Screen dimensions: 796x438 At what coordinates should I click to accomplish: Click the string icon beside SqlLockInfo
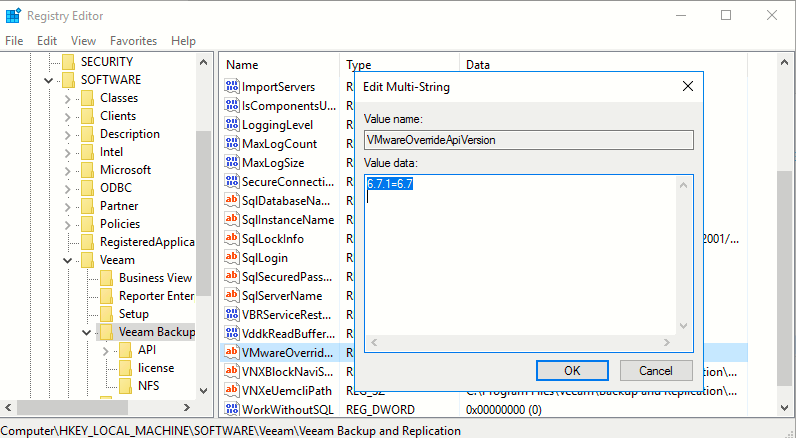[231, 238]
